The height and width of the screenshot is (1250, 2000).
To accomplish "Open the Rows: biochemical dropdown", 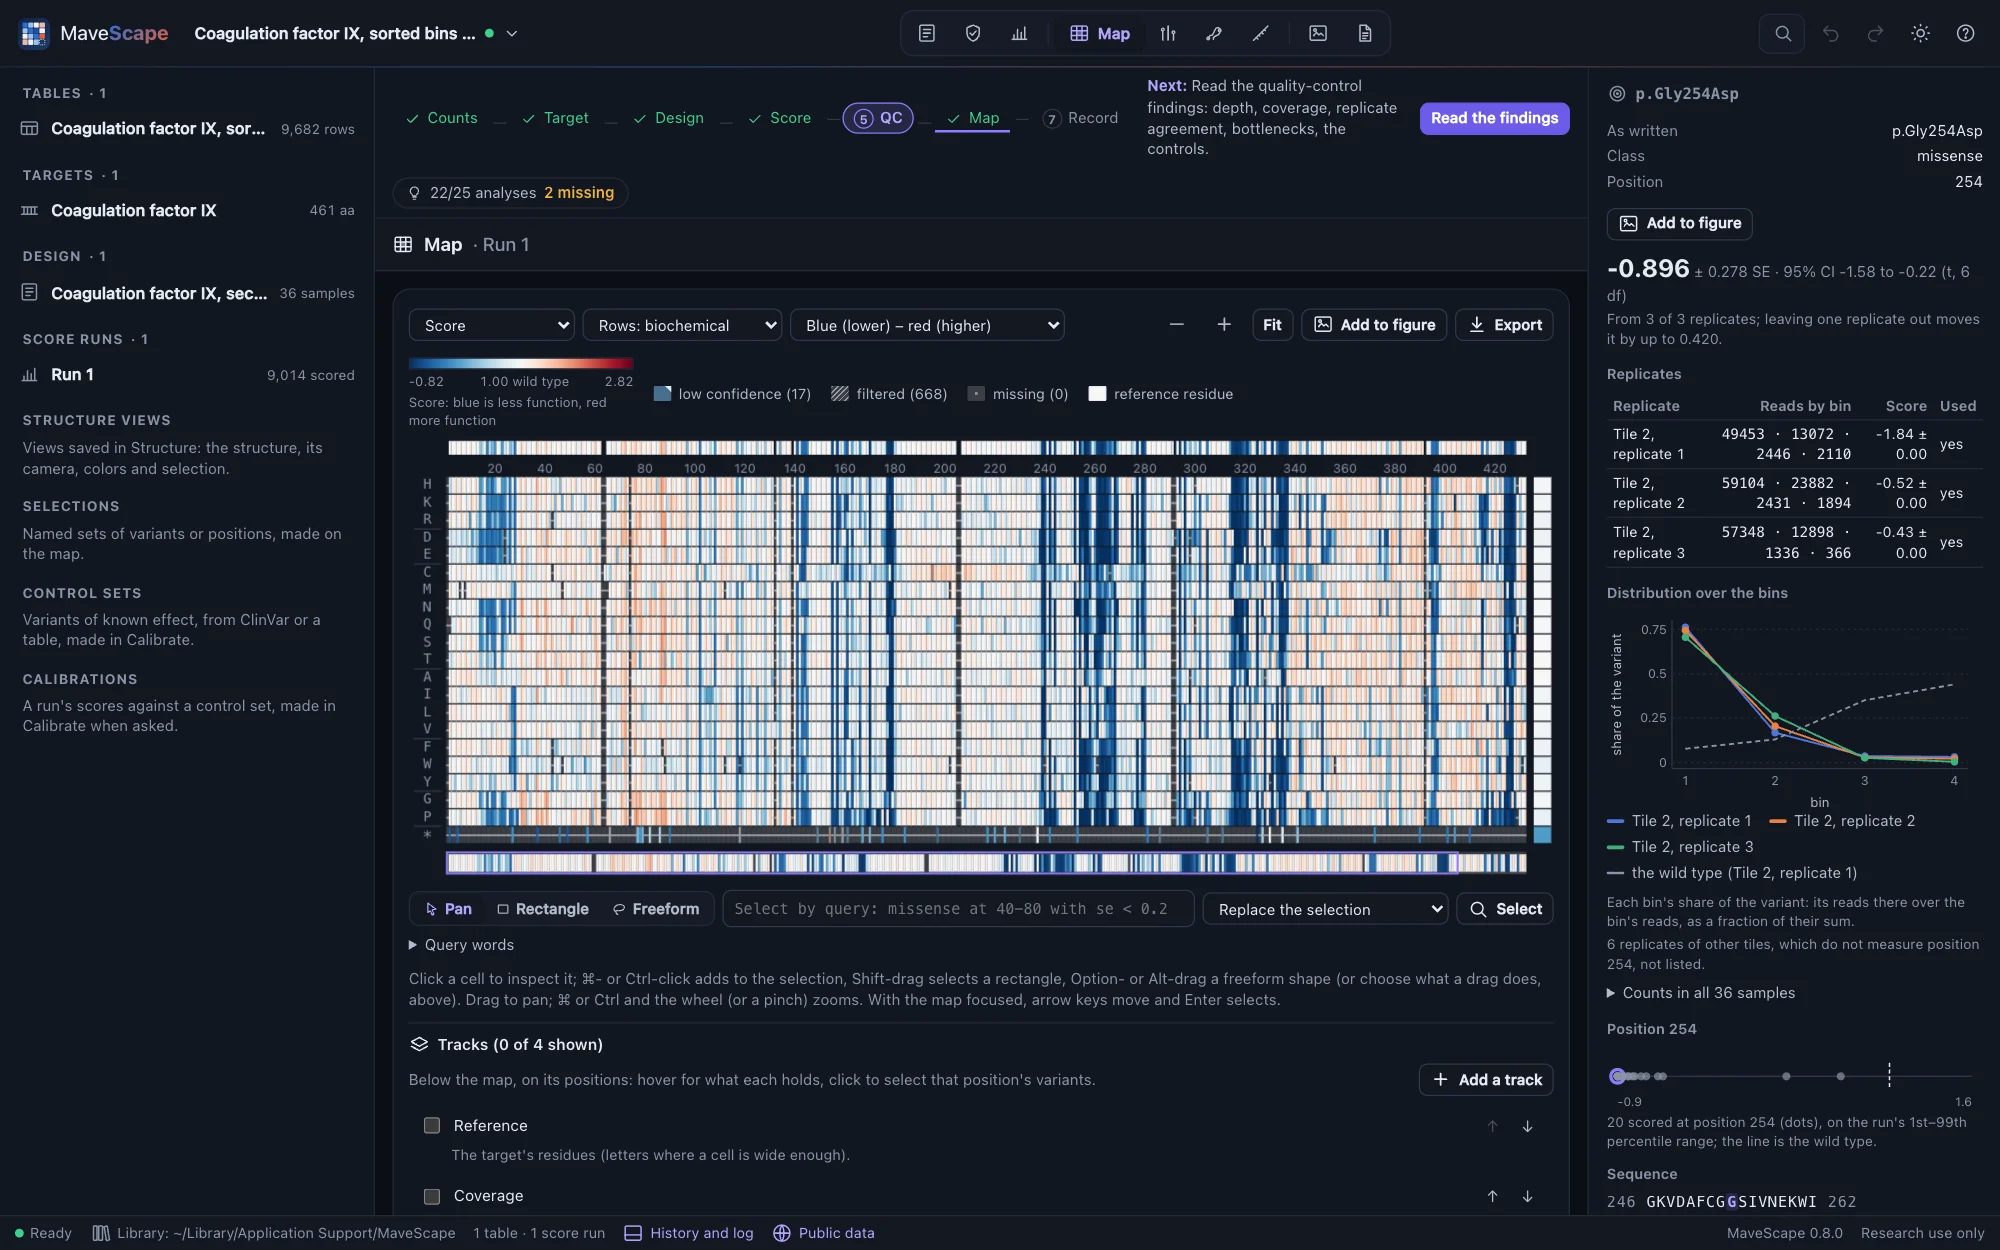I will (x=682, y=325).
